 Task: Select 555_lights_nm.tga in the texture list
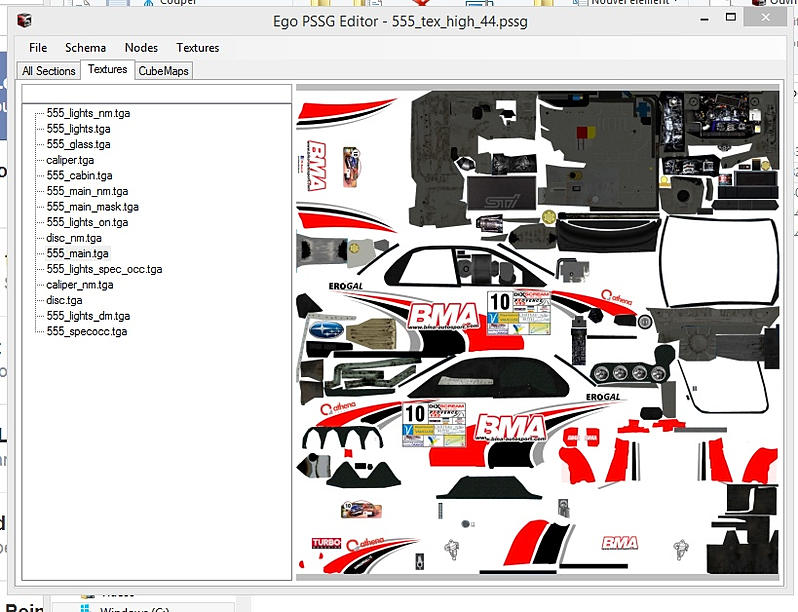click(88, 113)
